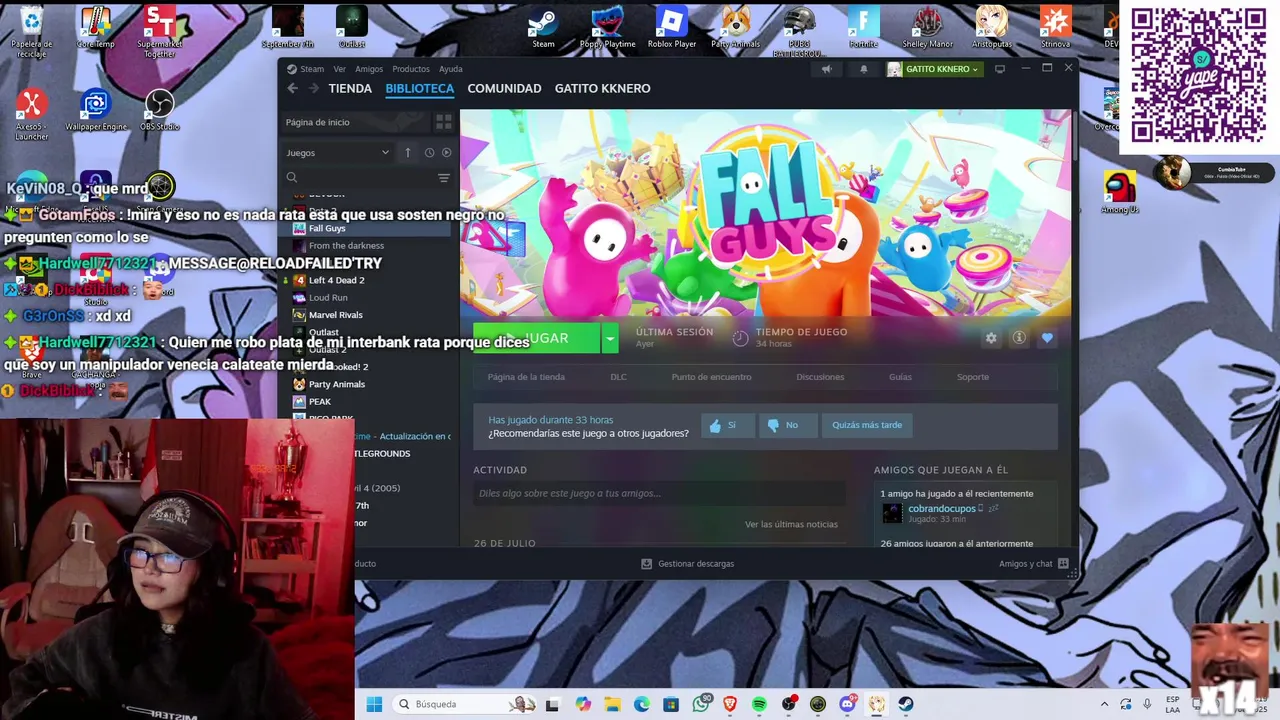Select the BIBLIOTECA tab
1280x720 pixels.
point(420,88)
